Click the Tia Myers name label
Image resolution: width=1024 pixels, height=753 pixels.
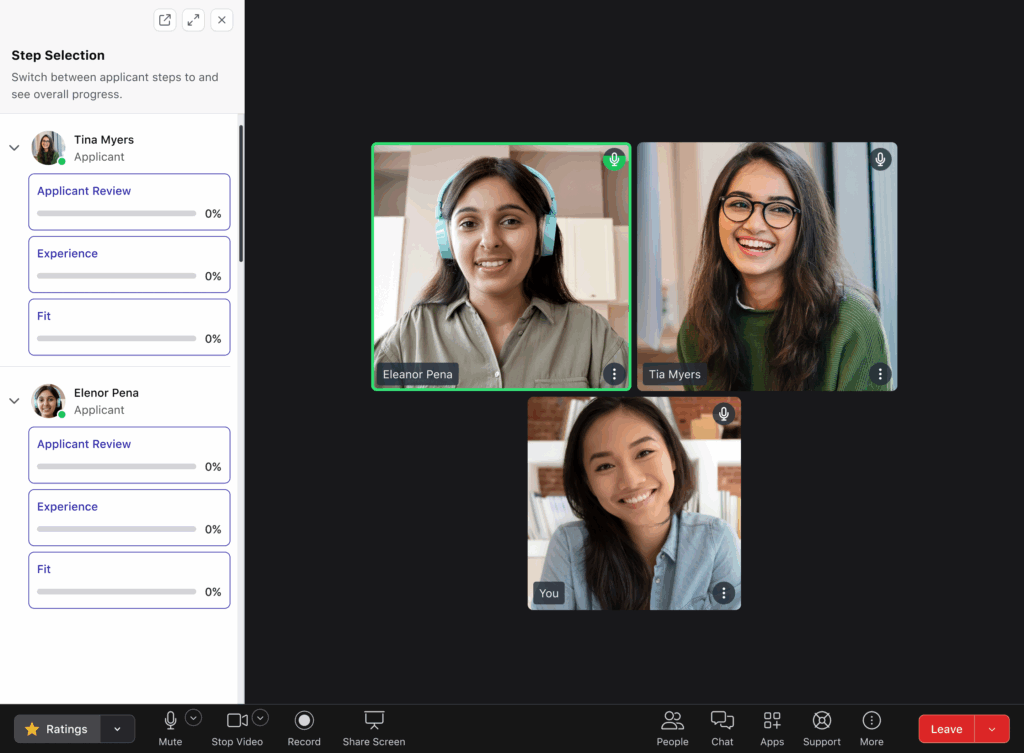pos(675,374)
